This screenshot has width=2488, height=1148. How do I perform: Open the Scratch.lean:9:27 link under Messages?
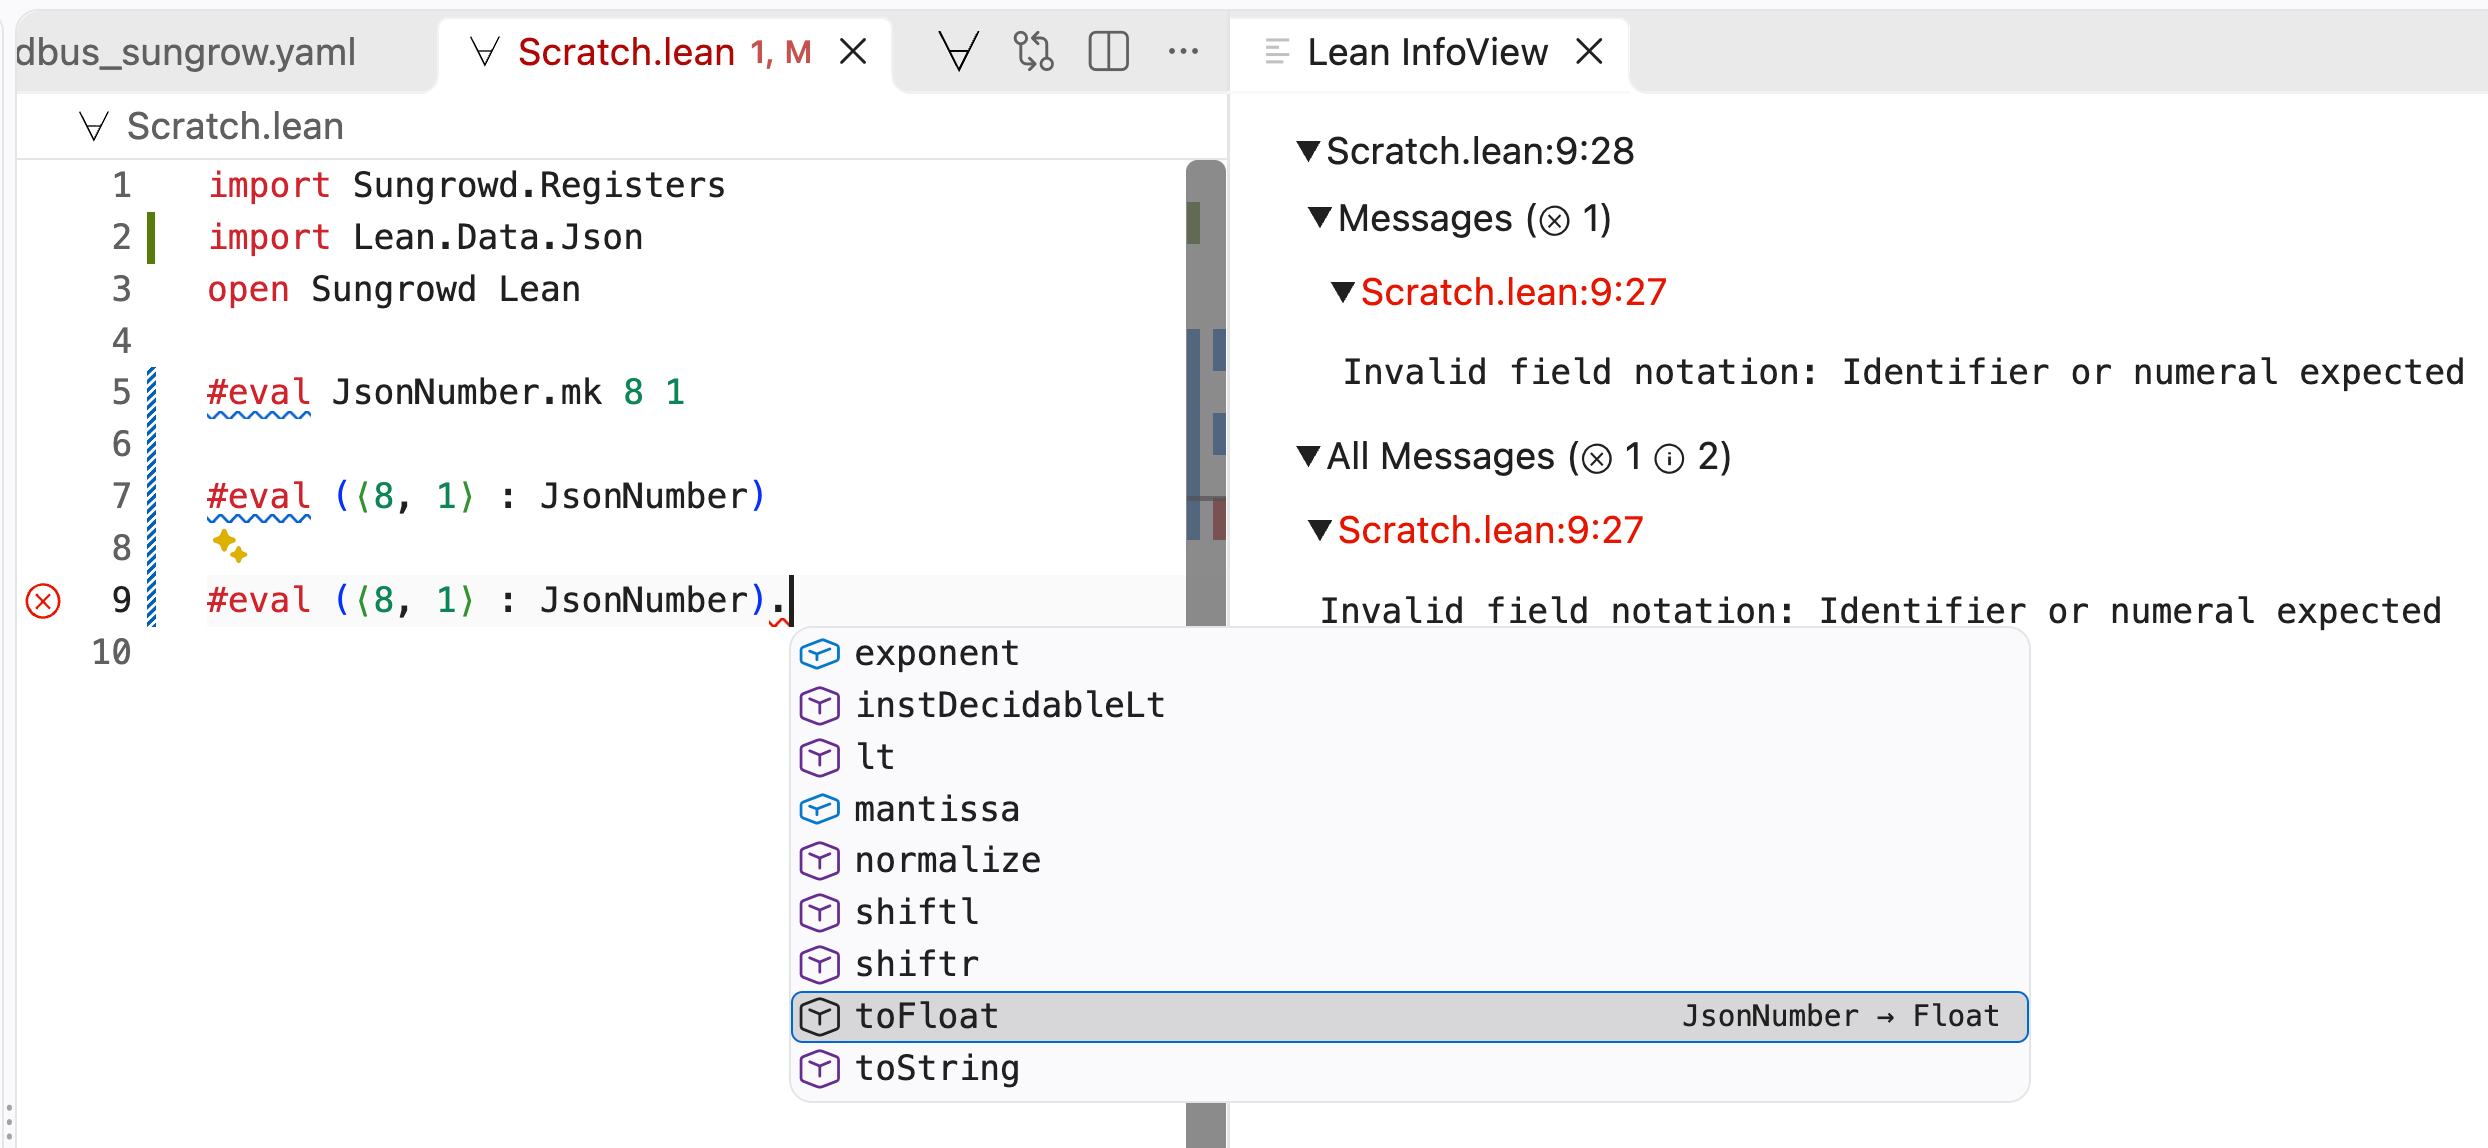[1513, 292]
